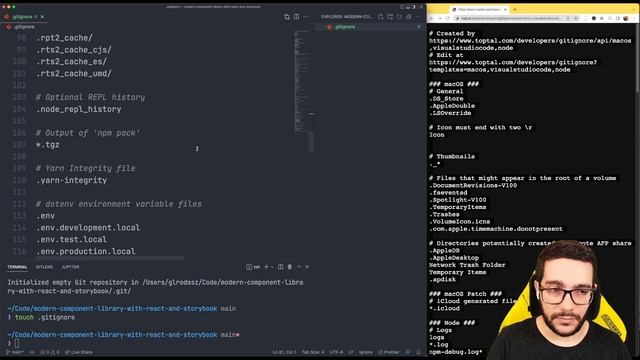This screenshot has width=640, height=360.
Task: Click the zsh terminal shell indicator
Action: coord(253,267)
